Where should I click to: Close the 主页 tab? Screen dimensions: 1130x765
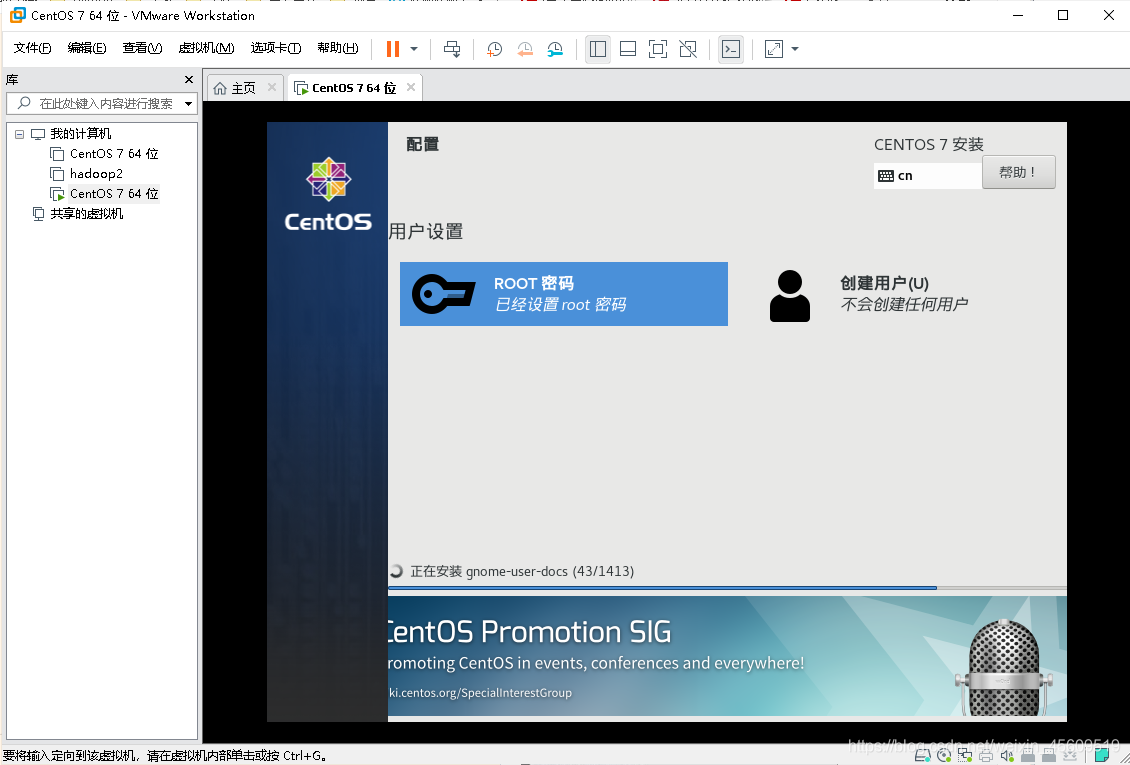pyautogui.click(x=272, y=87)
